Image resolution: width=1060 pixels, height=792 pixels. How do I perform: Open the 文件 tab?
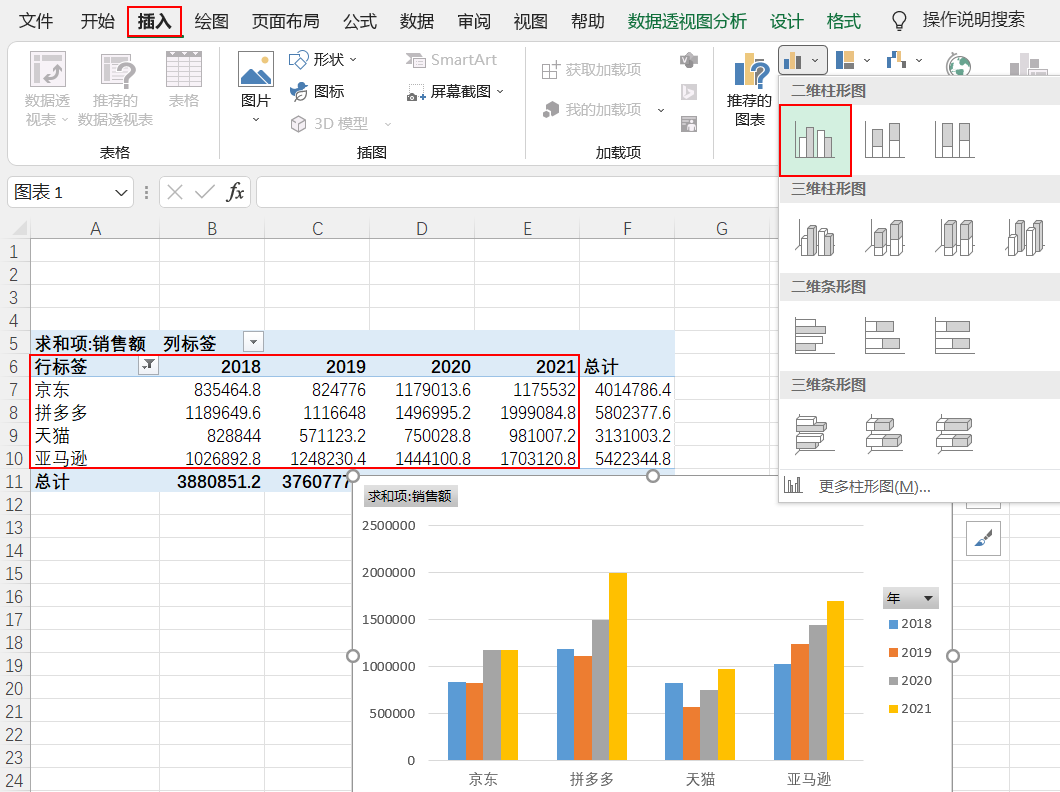[x=36, y=21]
